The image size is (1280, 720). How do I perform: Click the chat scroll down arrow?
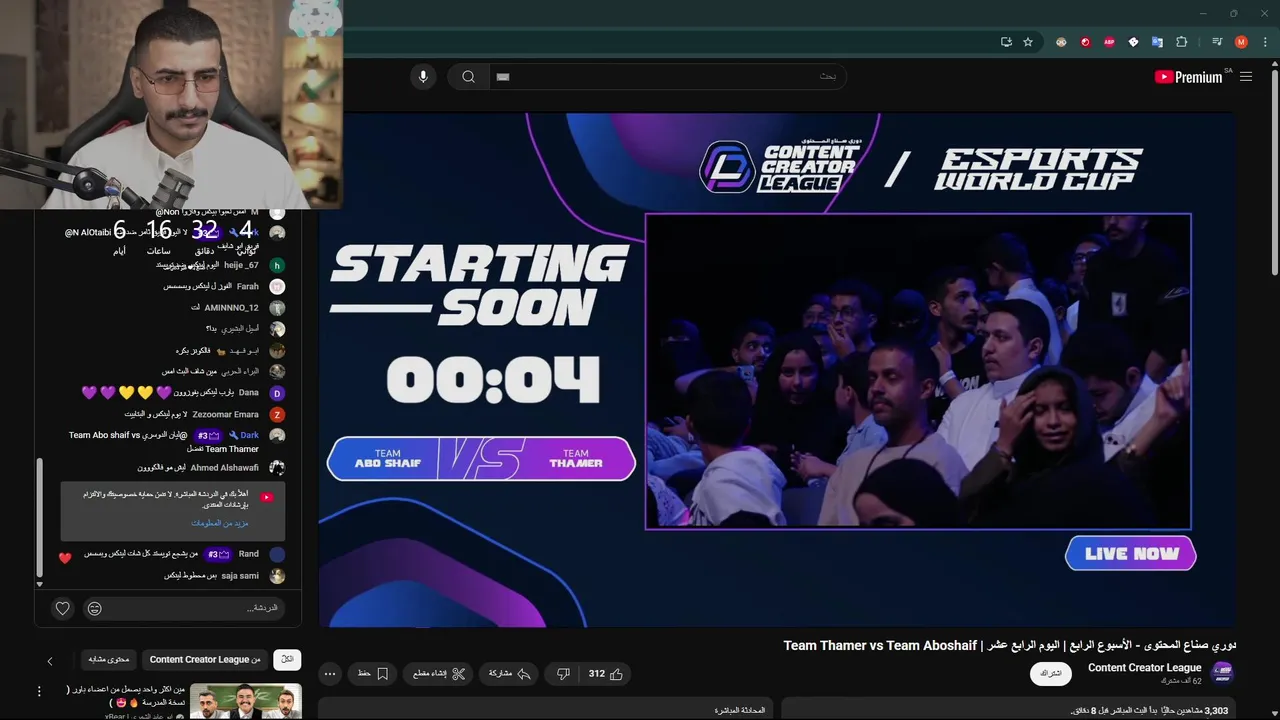tap(40, 583)
